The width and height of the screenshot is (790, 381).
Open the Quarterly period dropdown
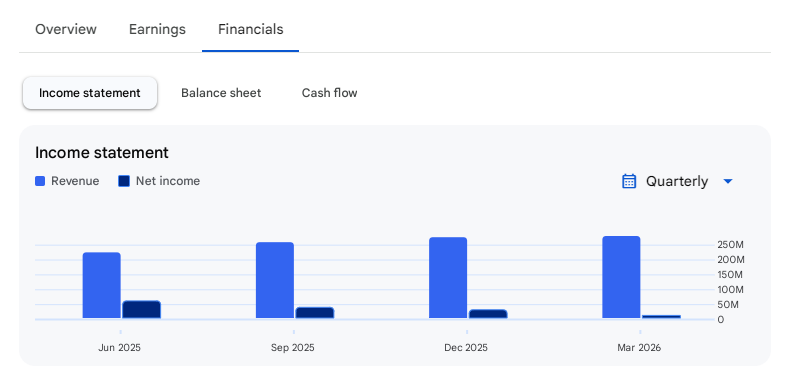point(677,181)
